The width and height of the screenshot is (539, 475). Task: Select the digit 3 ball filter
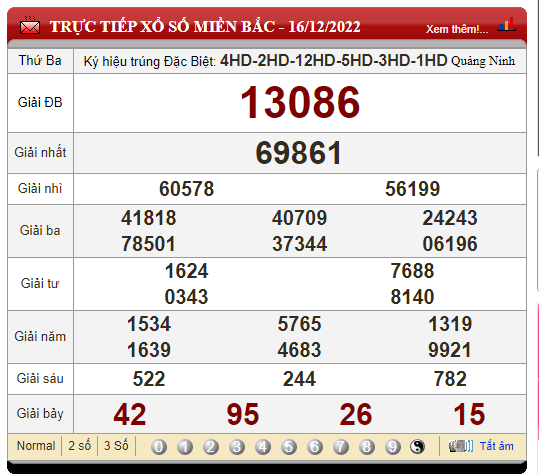click(237, 447)
